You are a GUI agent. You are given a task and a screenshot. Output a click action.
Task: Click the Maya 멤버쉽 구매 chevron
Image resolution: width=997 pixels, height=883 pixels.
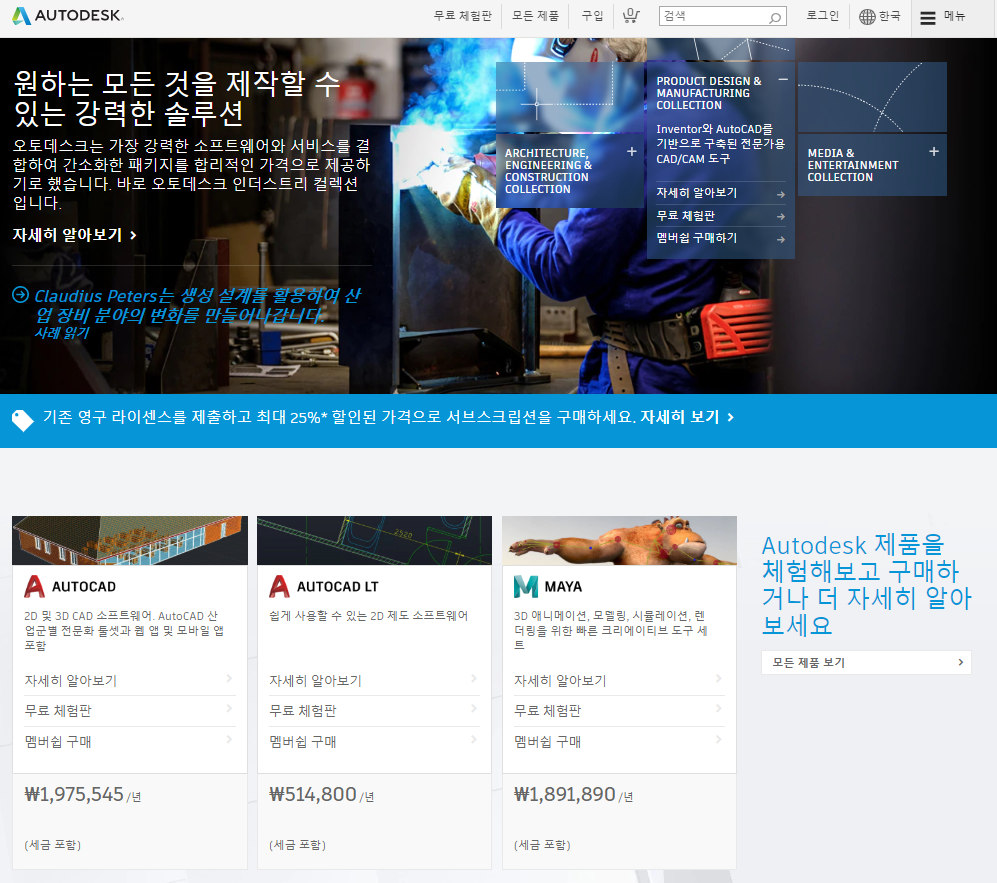719,739
